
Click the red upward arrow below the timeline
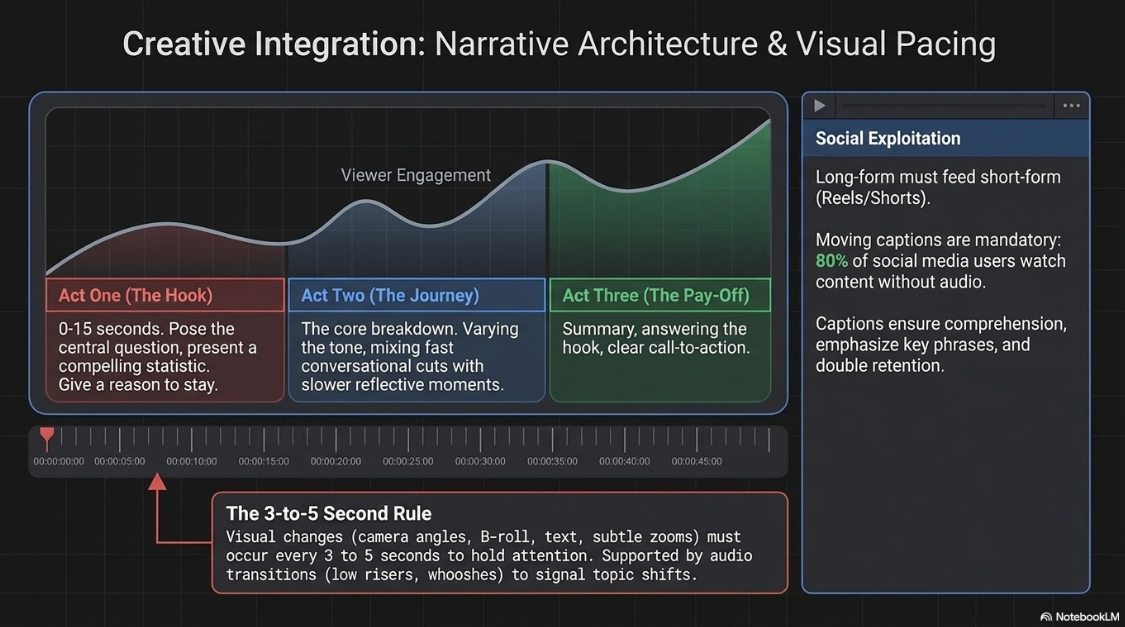(x=157, y=482)
